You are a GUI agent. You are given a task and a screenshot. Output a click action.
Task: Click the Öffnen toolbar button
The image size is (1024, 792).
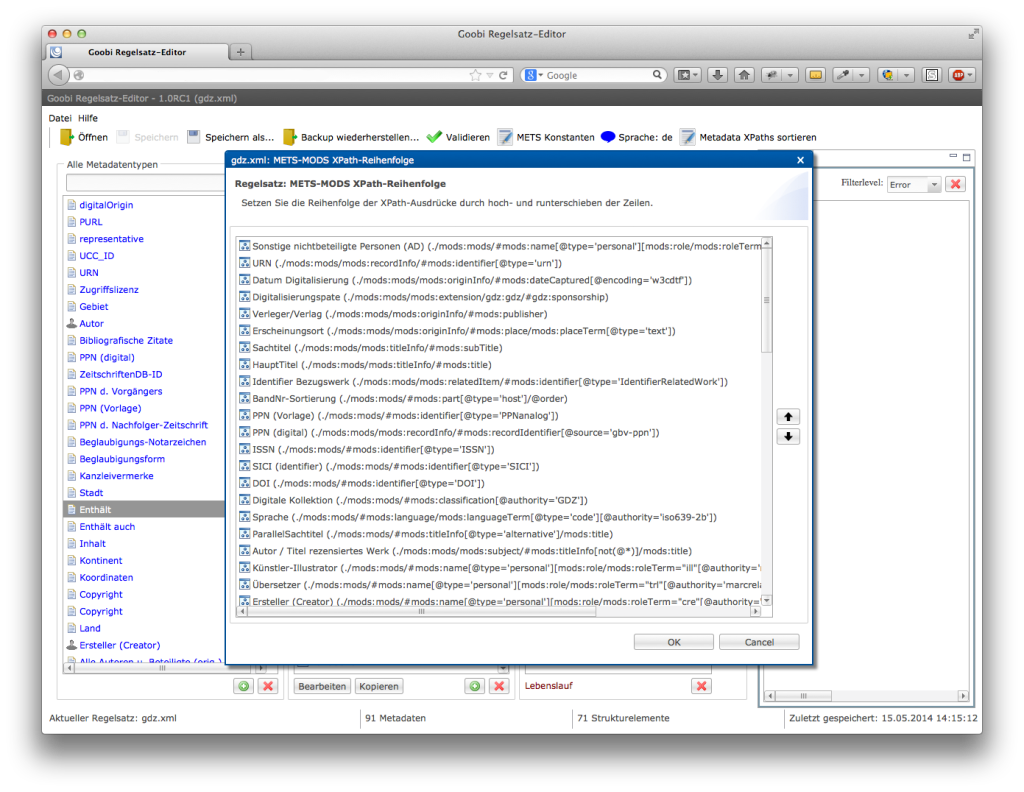[84, 137]
